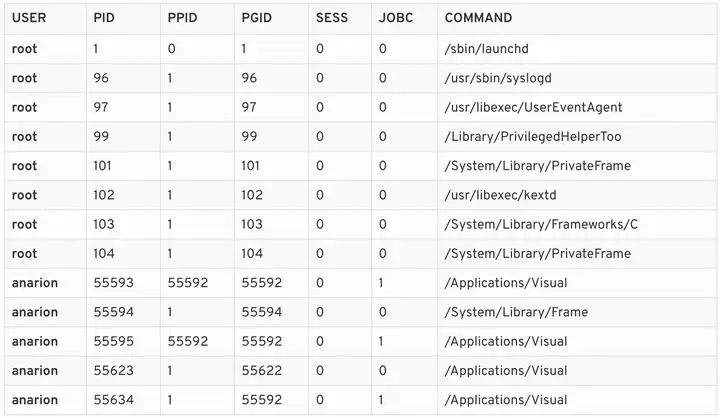Select the PPID column header

(x=182, y=18)
